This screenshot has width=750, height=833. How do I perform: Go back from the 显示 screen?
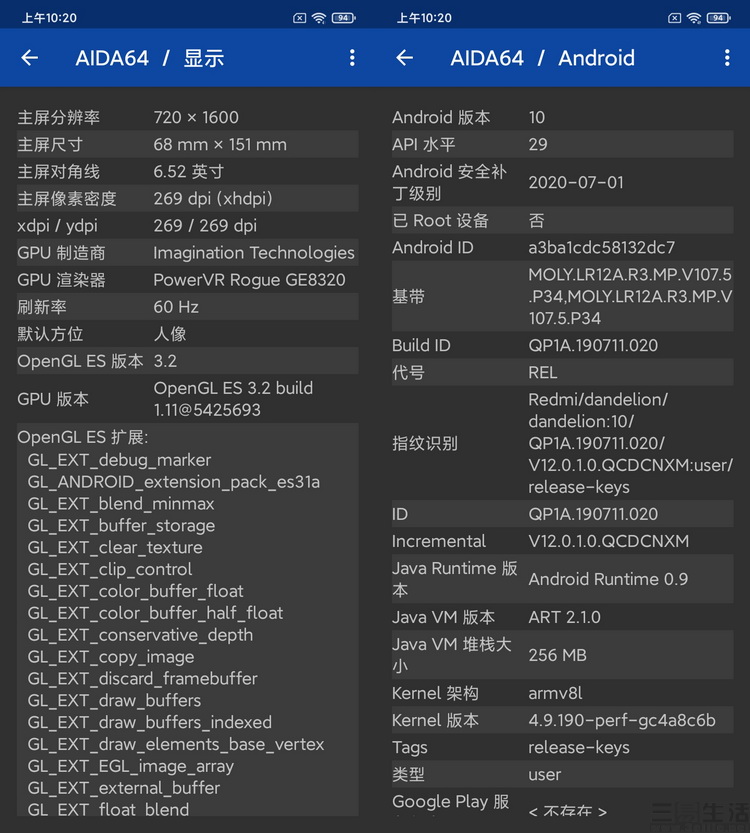(30, 57)
